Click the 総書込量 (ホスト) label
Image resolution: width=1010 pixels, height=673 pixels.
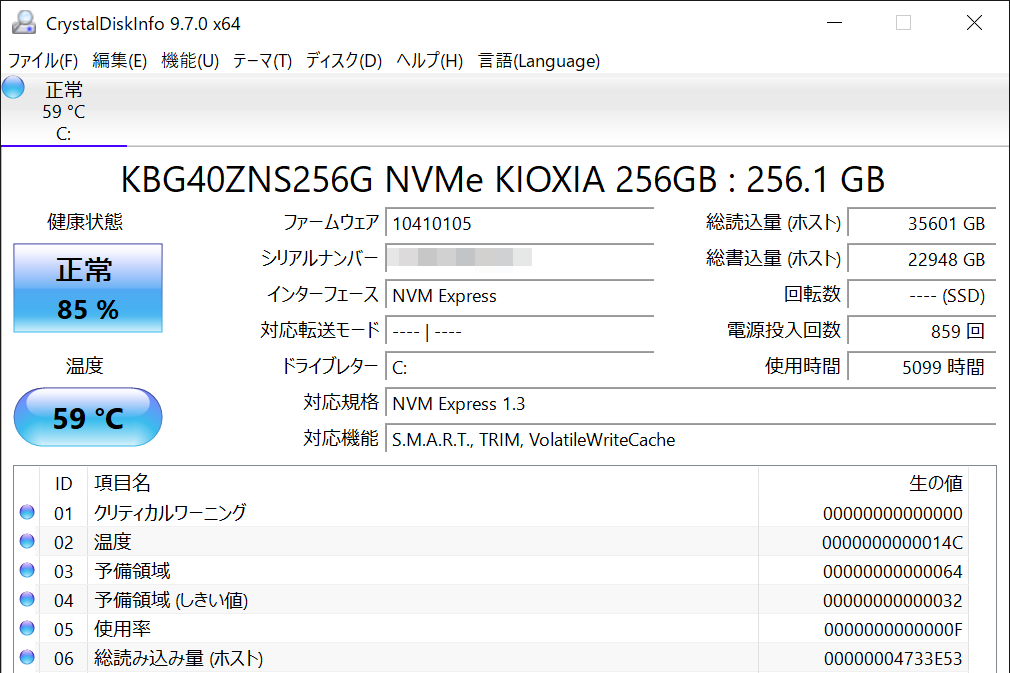[x=773, y=258]
